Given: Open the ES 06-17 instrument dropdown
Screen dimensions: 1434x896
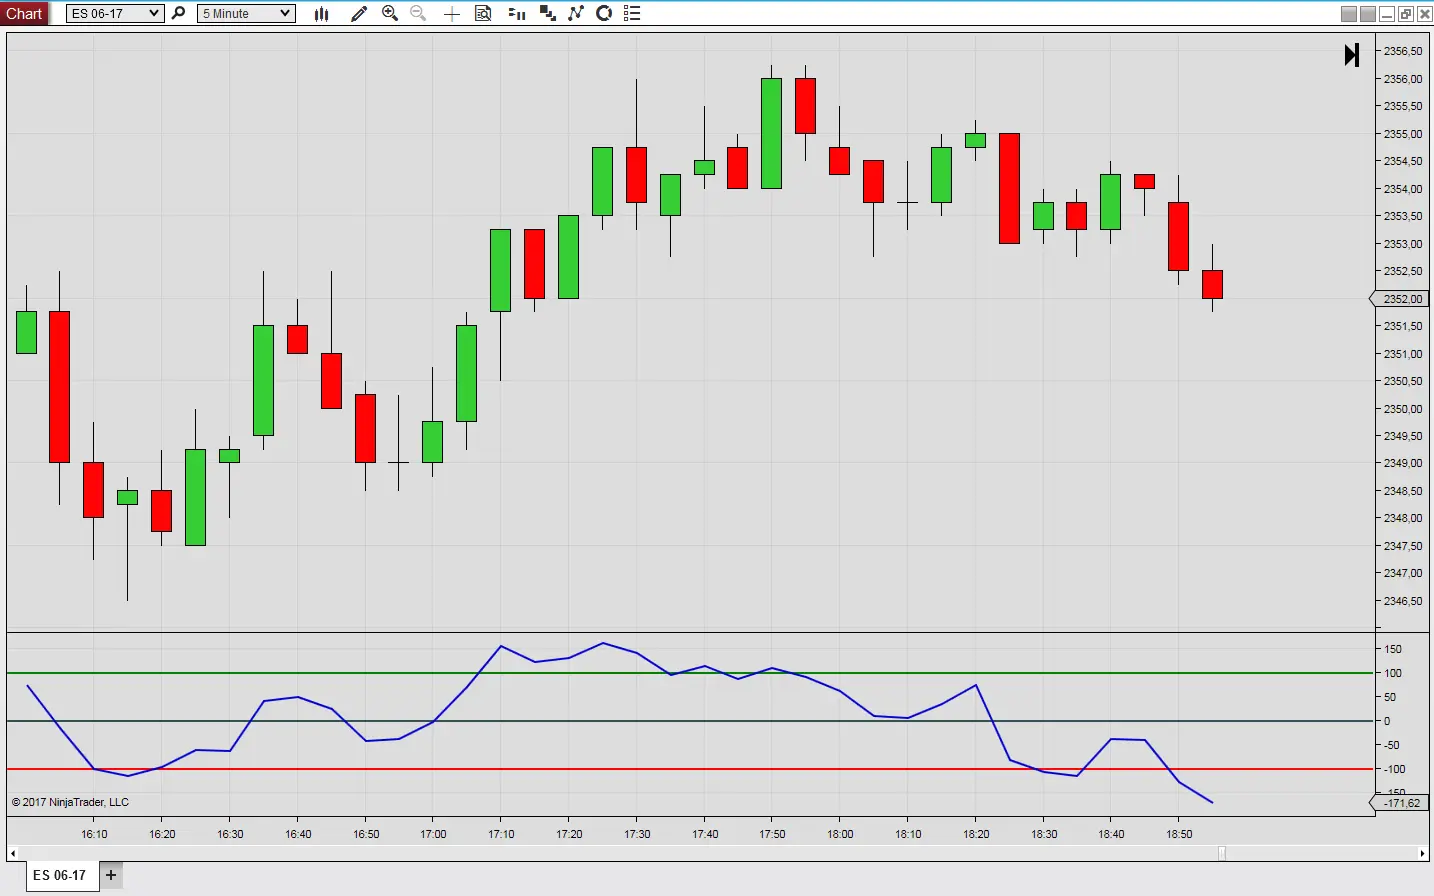Looking at the screenshot, I should click(114, 13).
